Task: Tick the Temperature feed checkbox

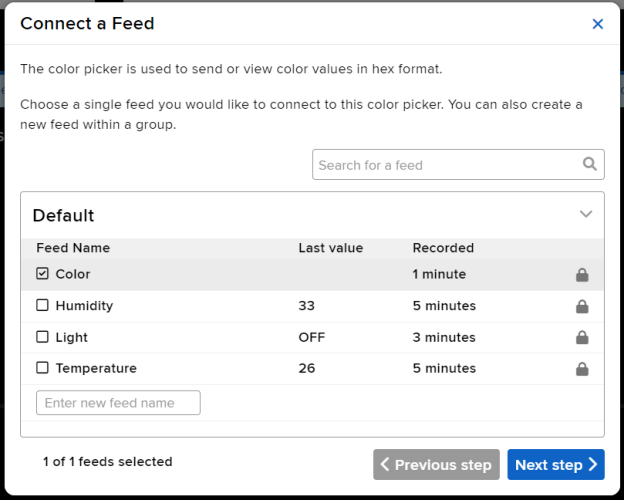Action: pyautogui.click(x=42, y=368)
